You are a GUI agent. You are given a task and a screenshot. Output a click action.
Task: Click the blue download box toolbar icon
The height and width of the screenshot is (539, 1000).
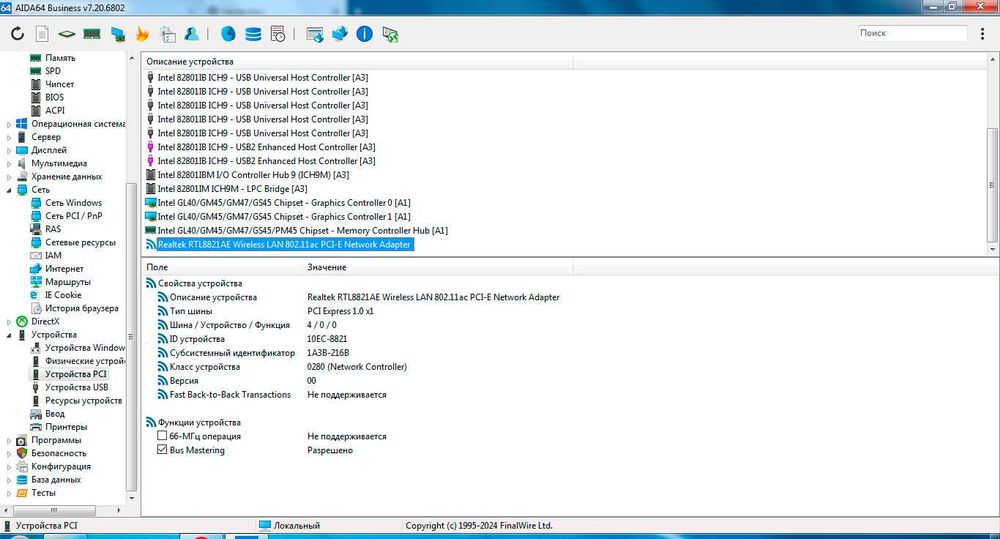click(339, 33)
